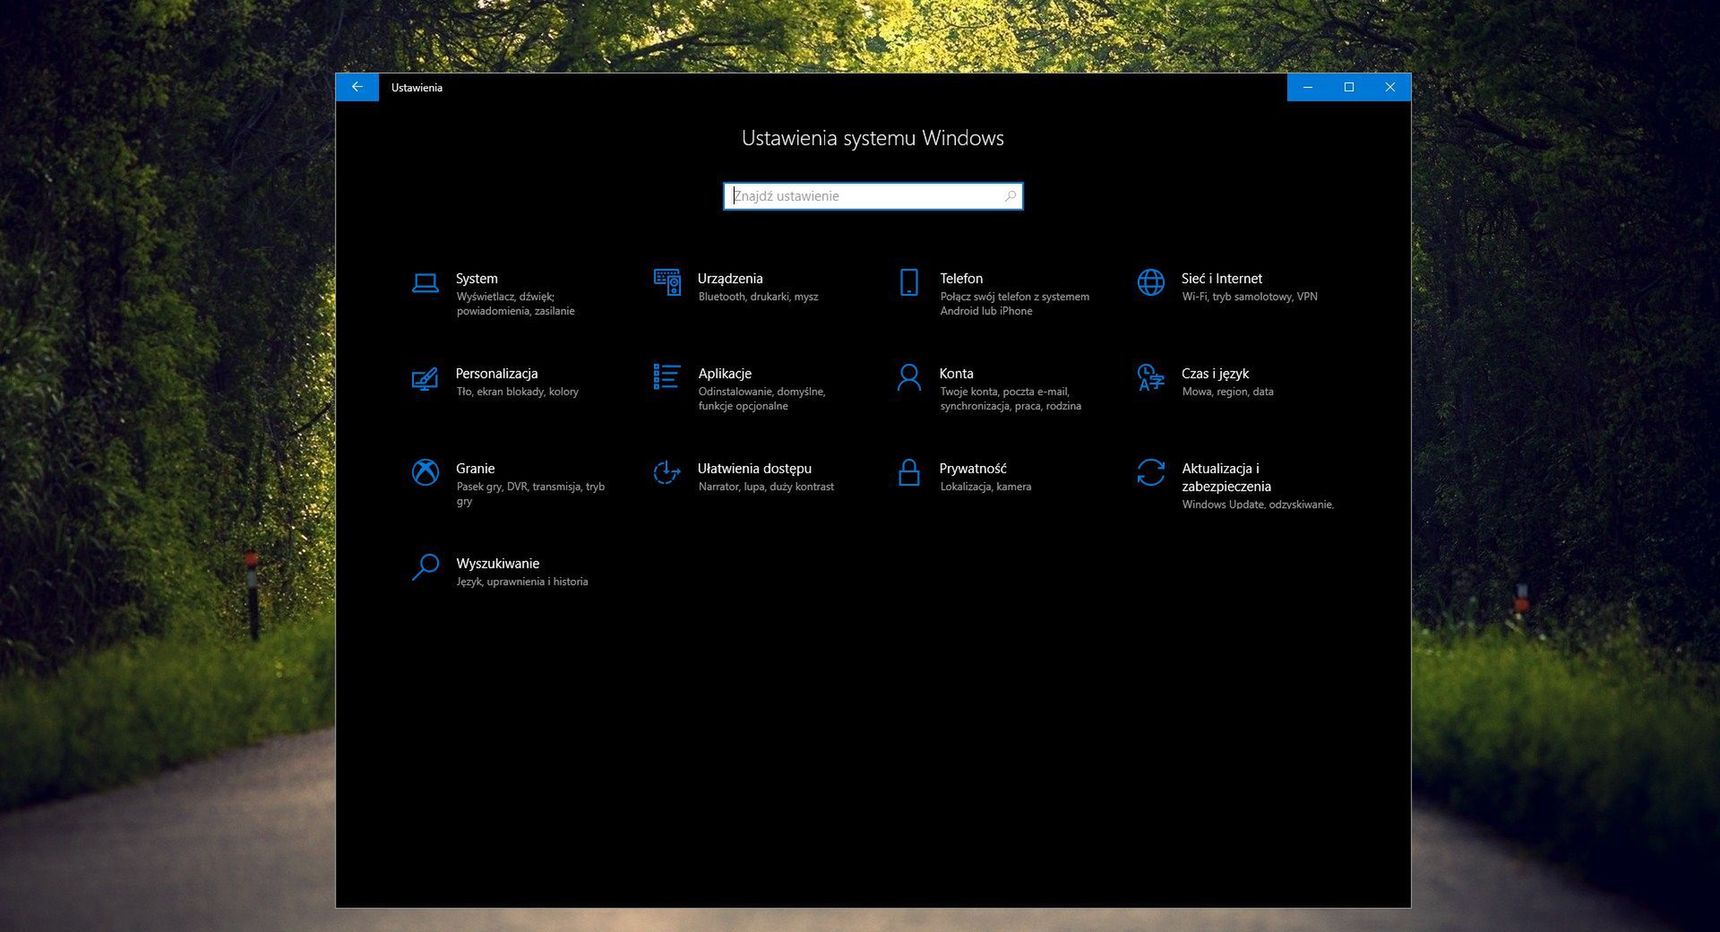Select the Ułatwienia dostępu label

point(755,469)
